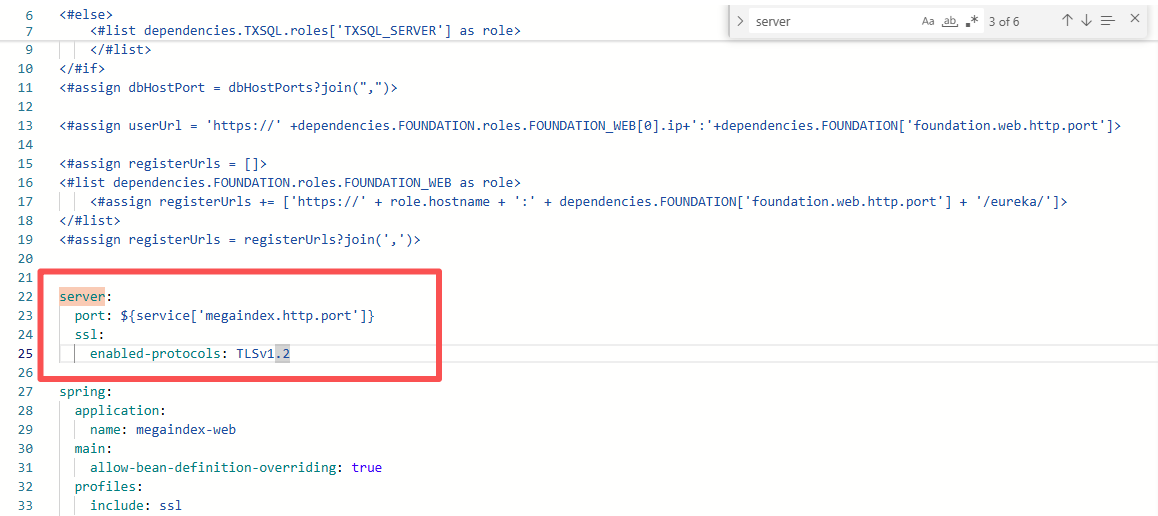Click the "ssl" key on line 24

[86, 335]
